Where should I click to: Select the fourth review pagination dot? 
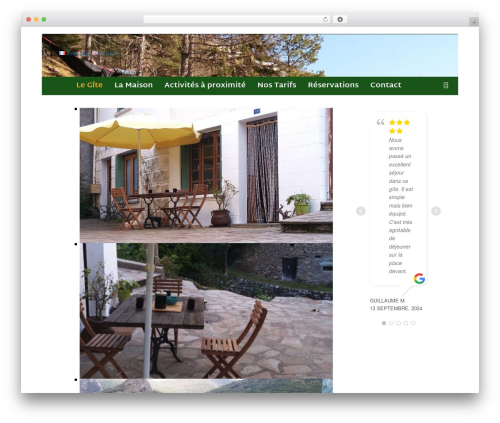pos(406,323)
